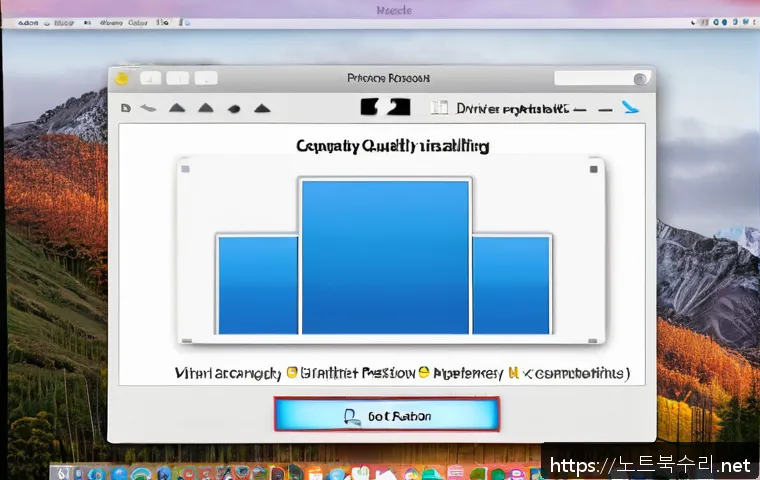
Task: Toggle the second yellow dot in the legend row
Action: [424, 373]
